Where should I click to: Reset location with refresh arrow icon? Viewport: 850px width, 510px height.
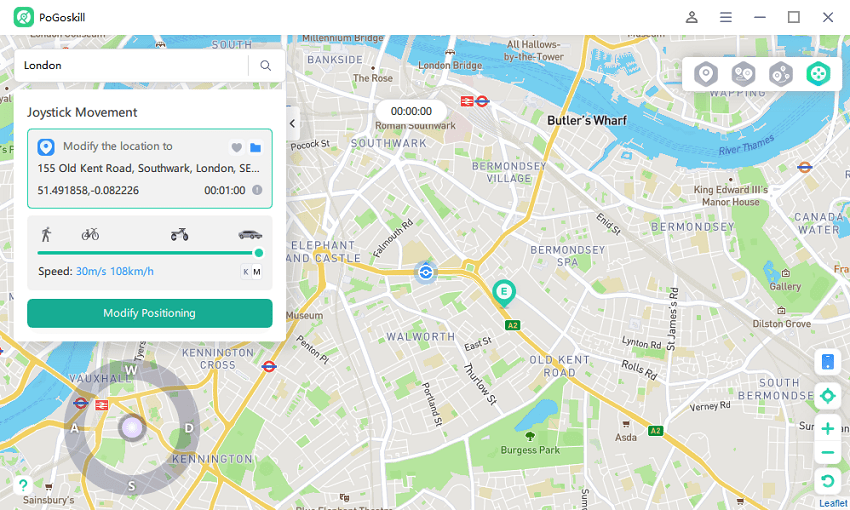coord(828,481)
